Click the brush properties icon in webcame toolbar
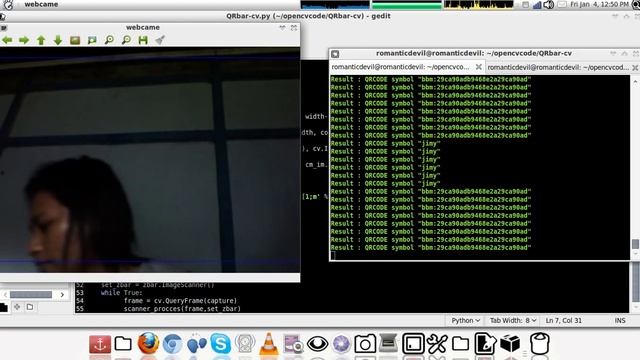The width and height of the screenshot is (640, 360). 160,40
